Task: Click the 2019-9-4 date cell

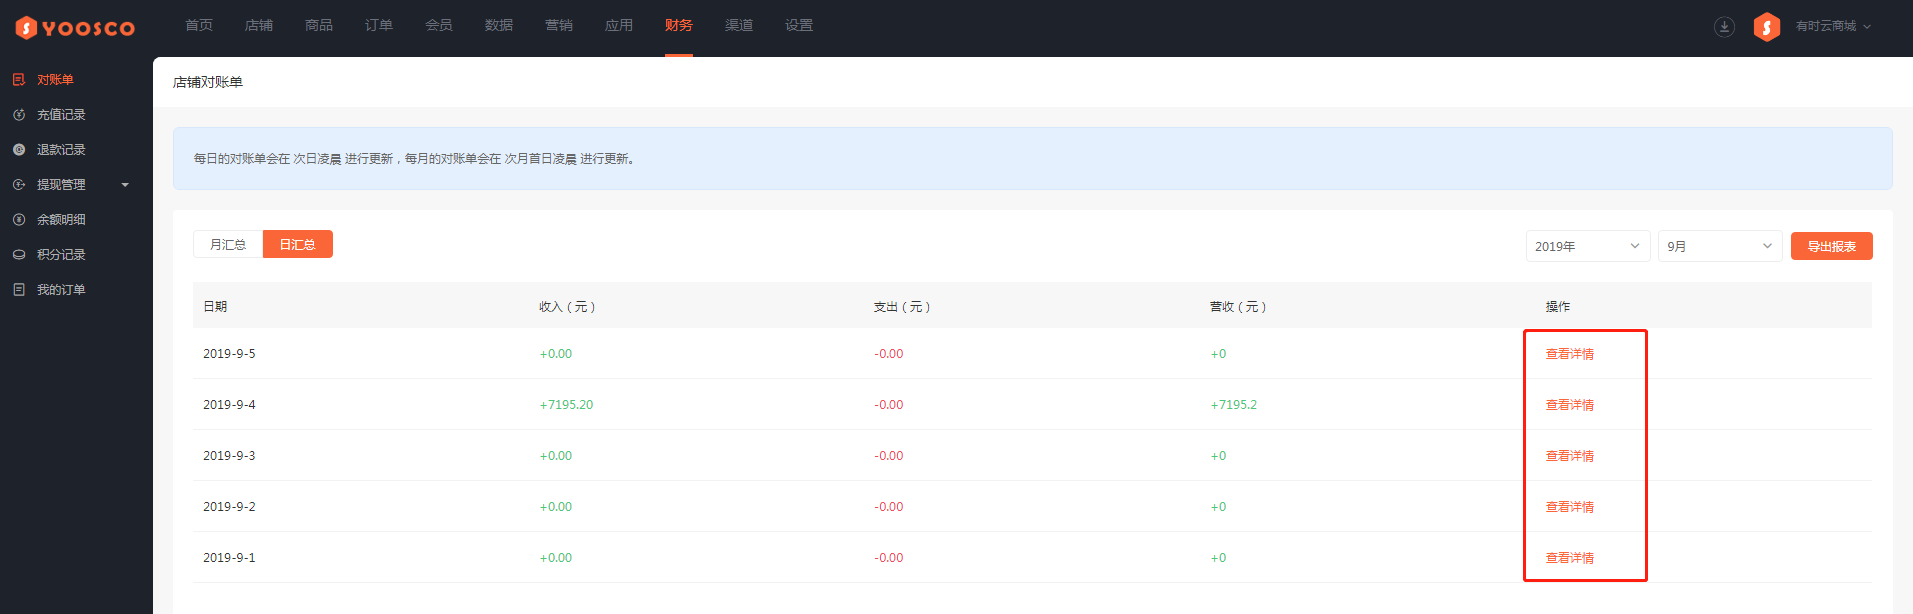Action: coord(229,405)
